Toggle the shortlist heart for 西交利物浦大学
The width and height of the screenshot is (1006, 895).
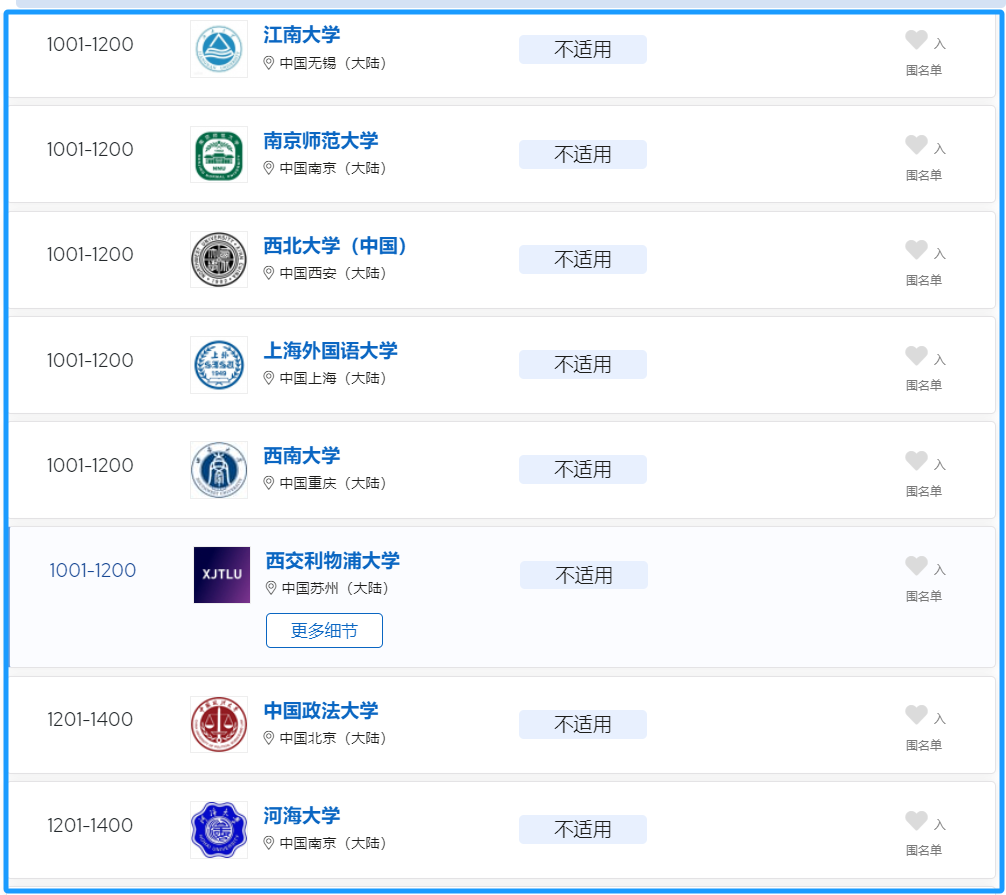916,564
